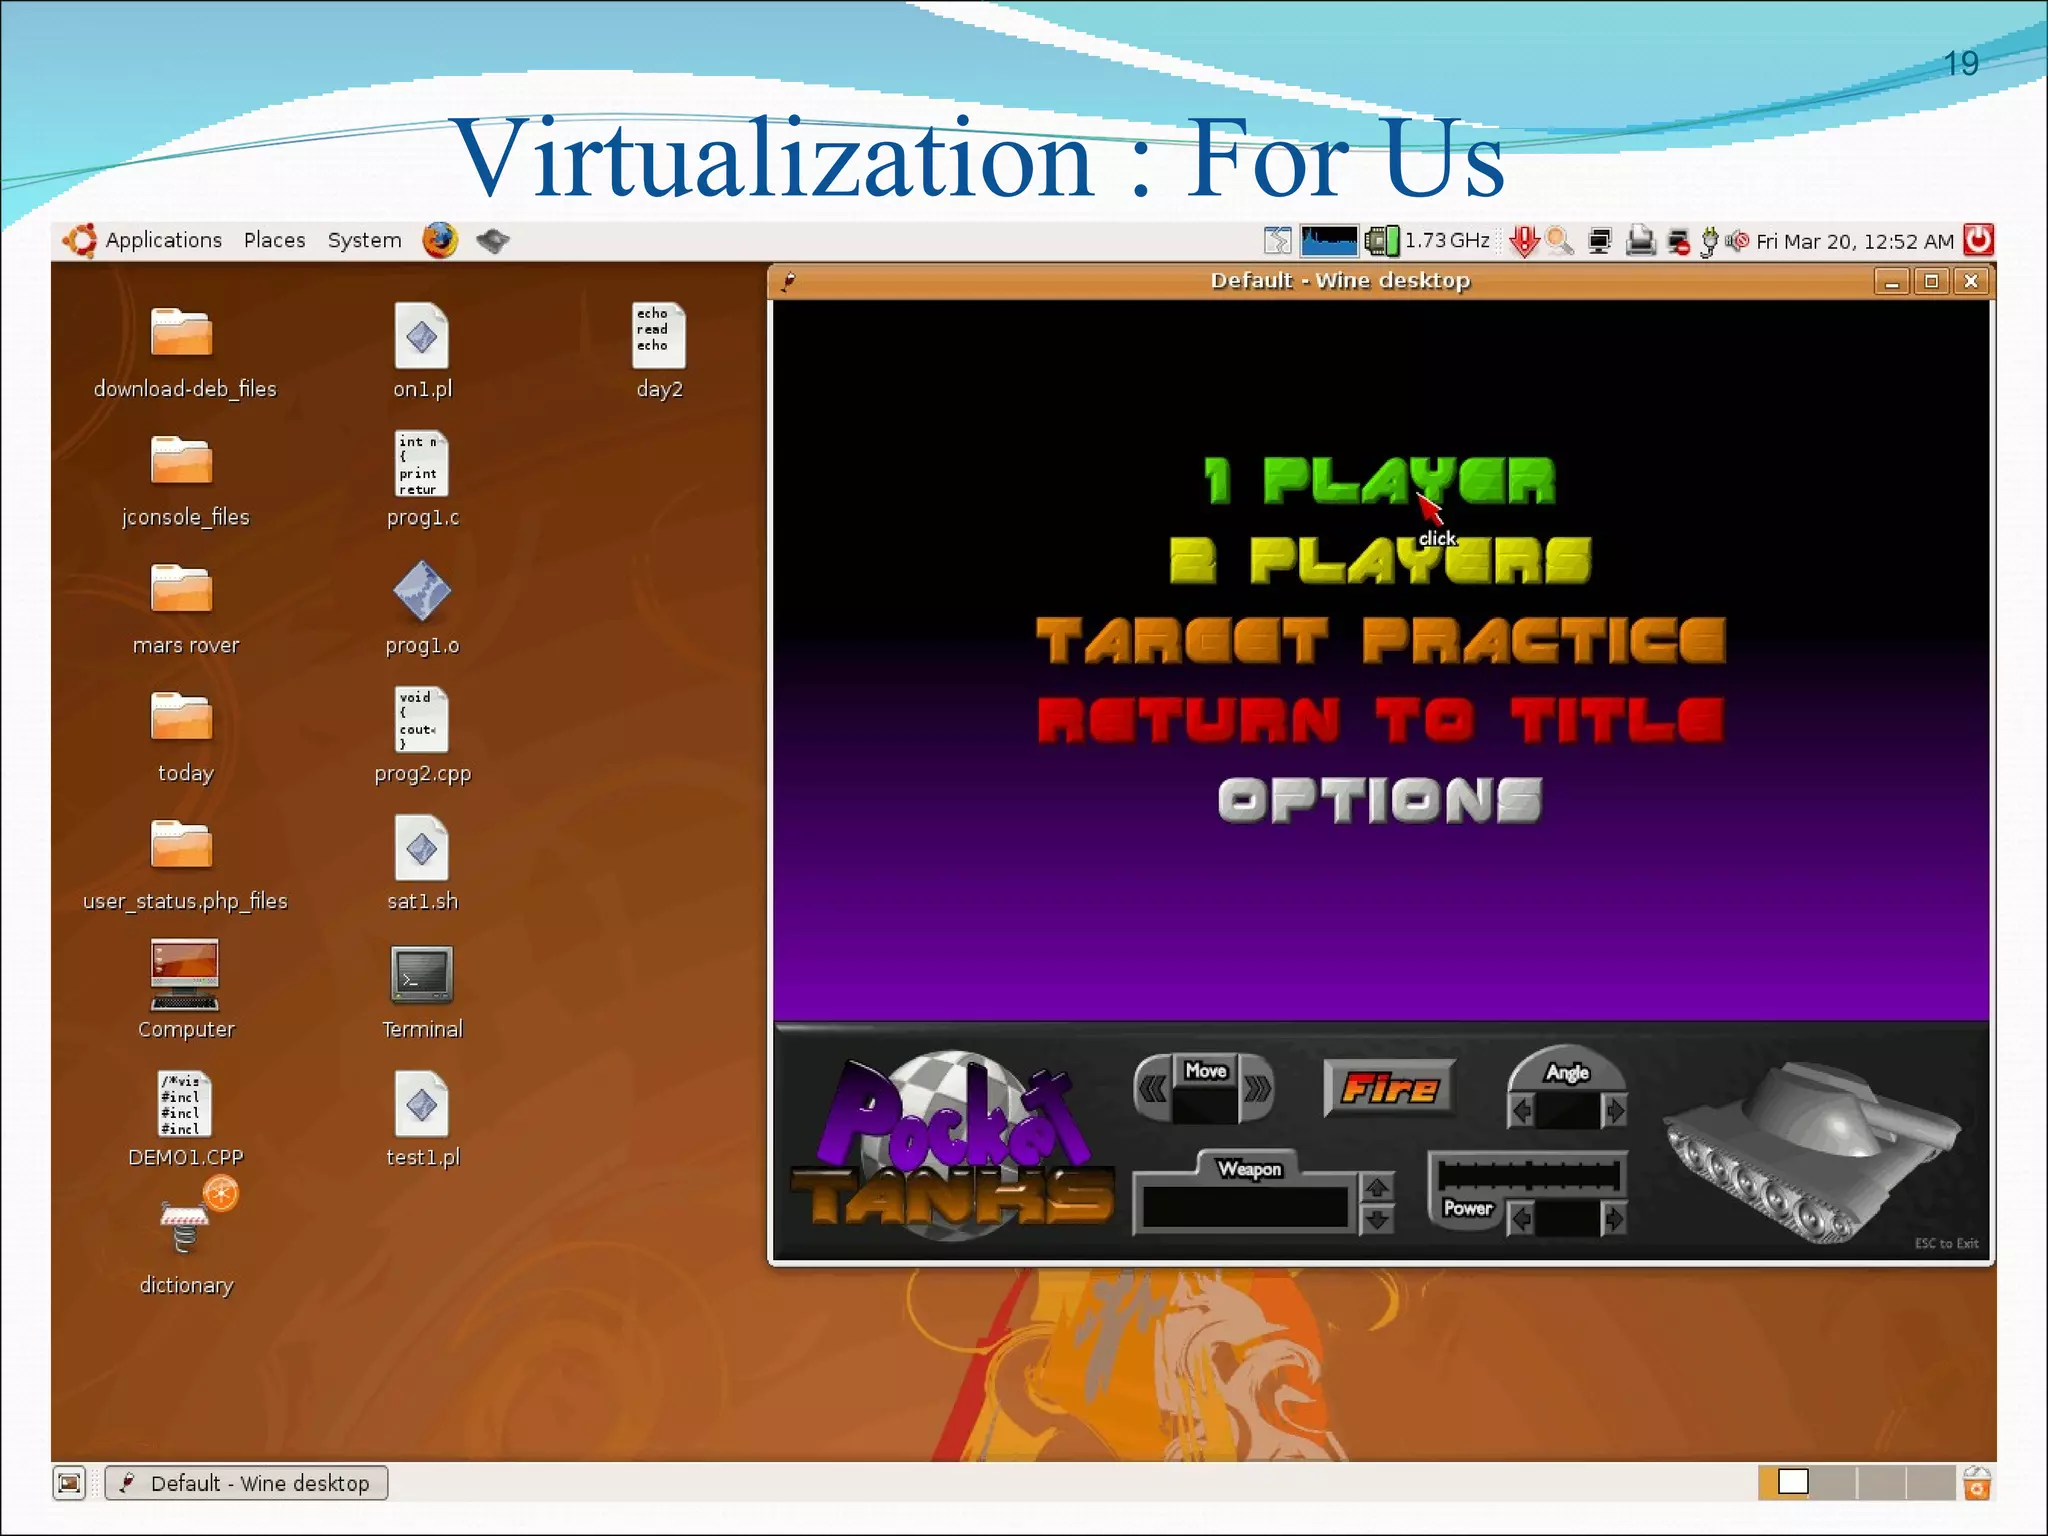This screenshot has width=2048, height=1536.
Task: Select the on1.pl script file
Action: [x=421, y=335]
